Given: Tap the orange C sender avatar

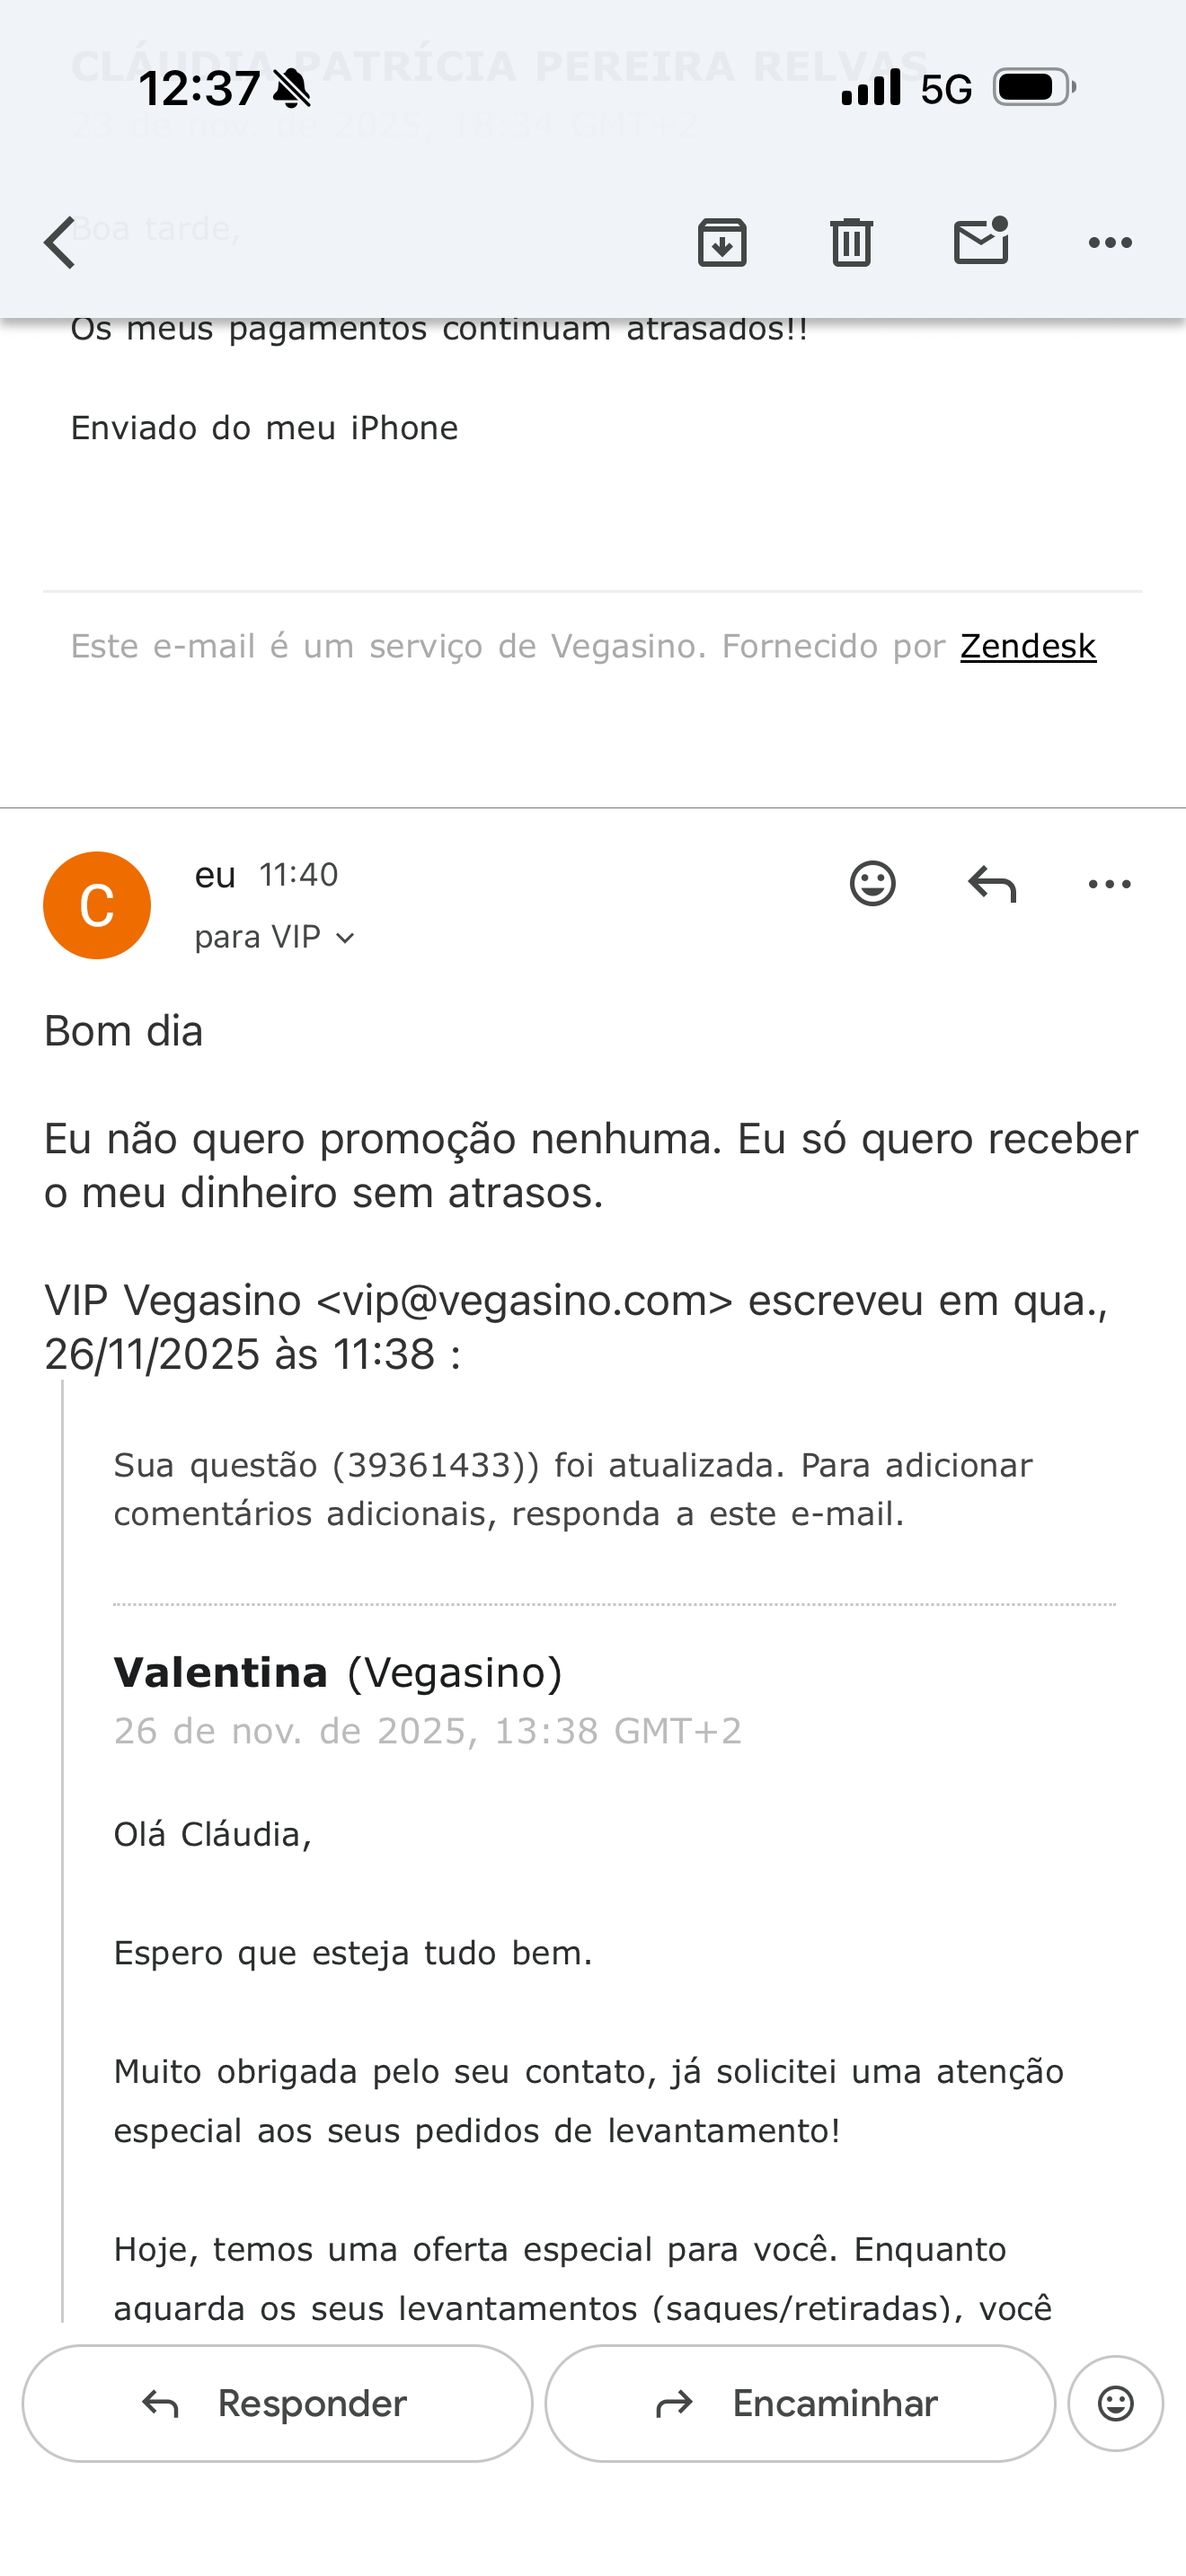Looking at the screenshot, I should [97, 905].
